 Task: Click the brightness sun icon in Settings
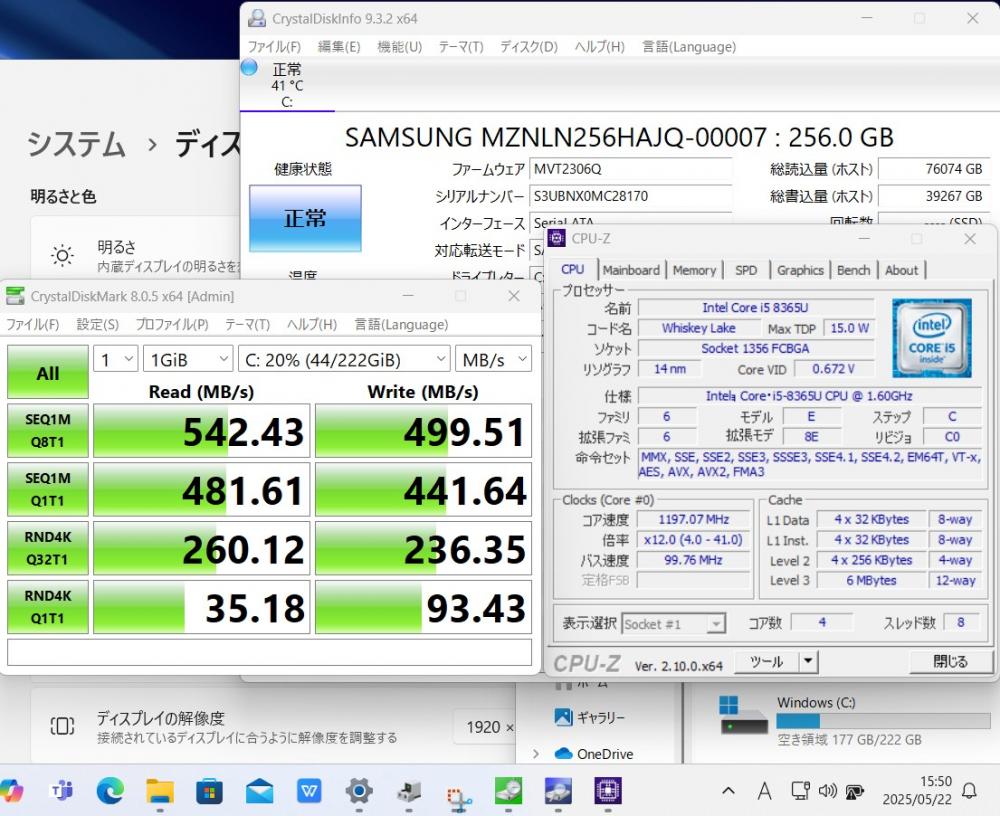62,256
